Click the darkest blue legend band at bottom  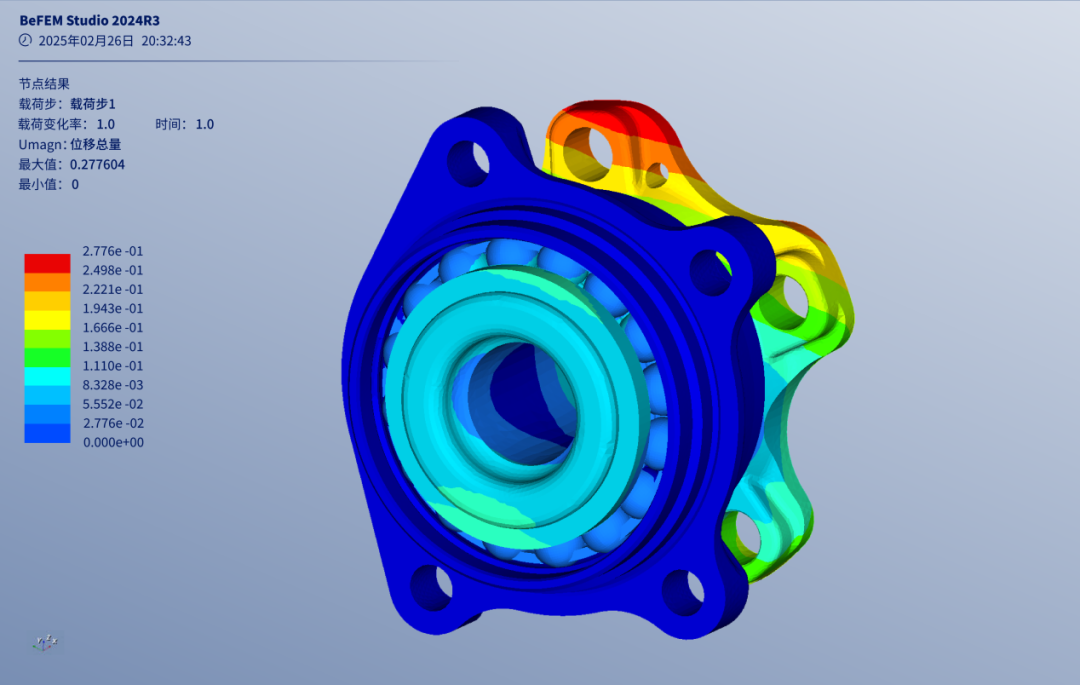[47, 433]
